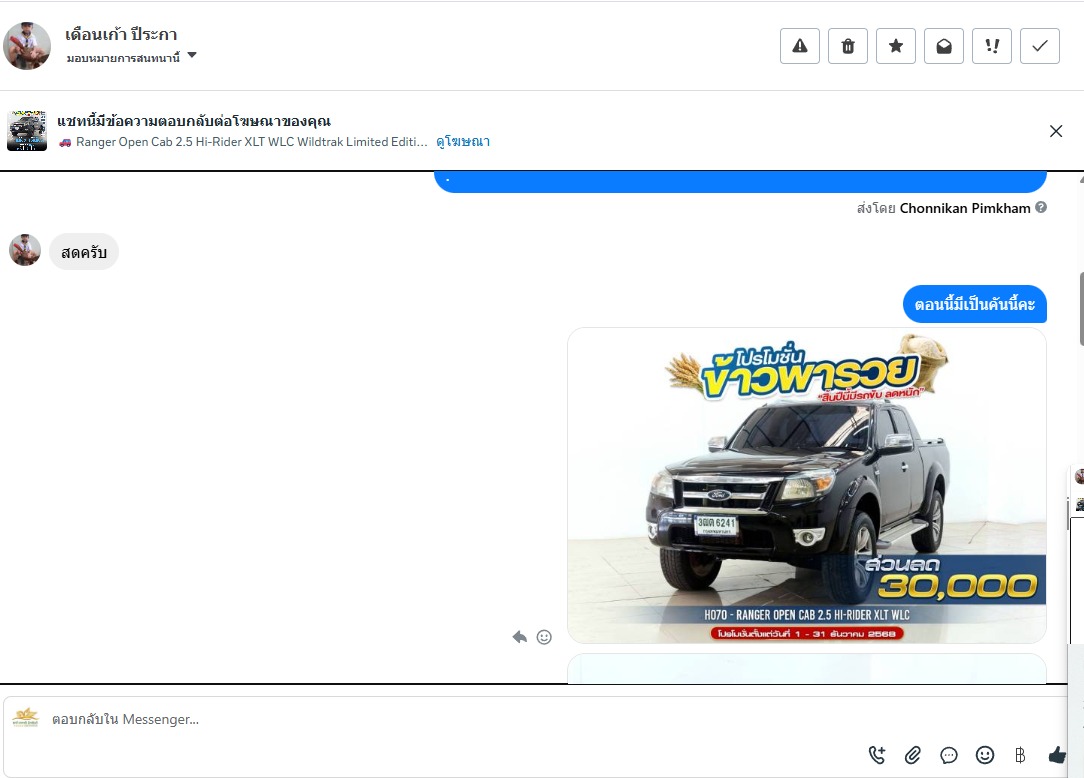React to image with smiley icon
1084x778 pixels.
[x=544, y=637]
